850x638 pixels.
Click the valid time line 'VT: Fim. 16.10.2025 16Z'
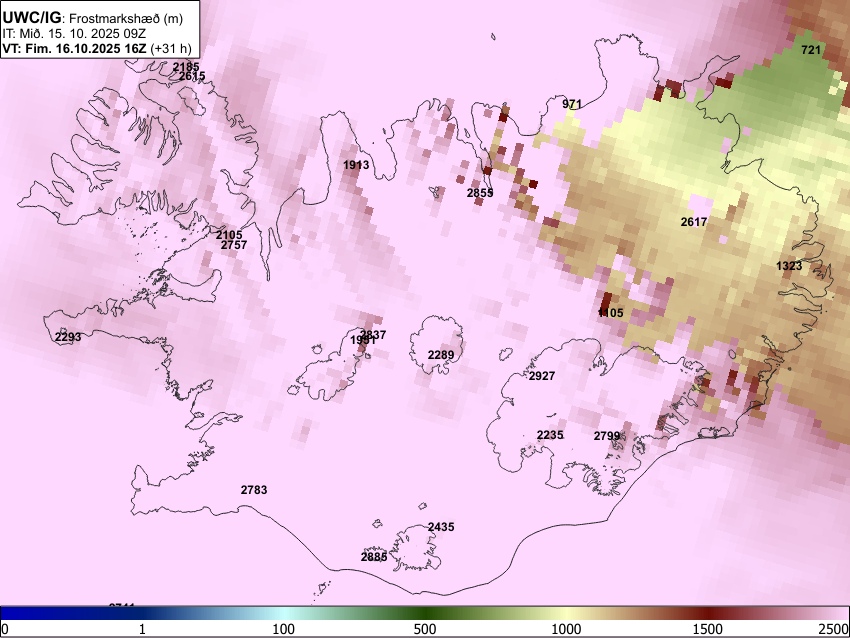75,48
